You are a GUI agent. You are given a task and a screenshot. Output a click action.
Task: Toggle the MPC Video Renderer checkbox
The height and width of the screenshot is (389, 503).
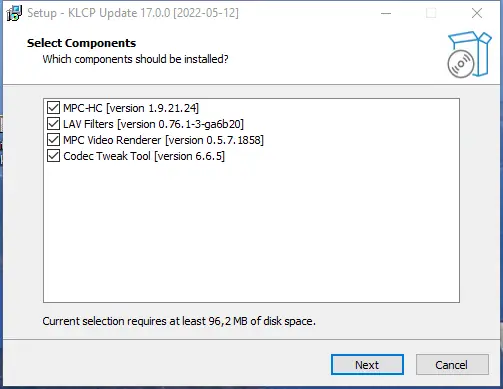(x=53, y=140)
